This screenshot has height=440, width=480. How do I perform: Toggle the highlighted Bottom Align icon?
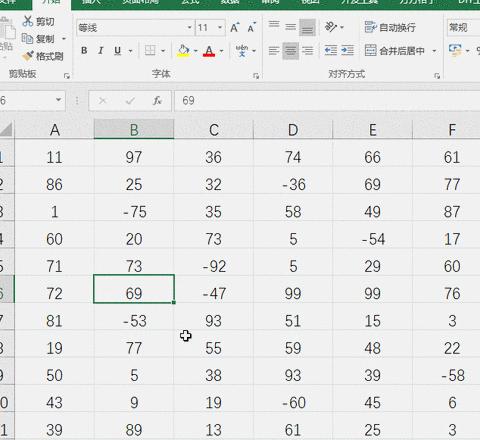click(x=307, y=27)
